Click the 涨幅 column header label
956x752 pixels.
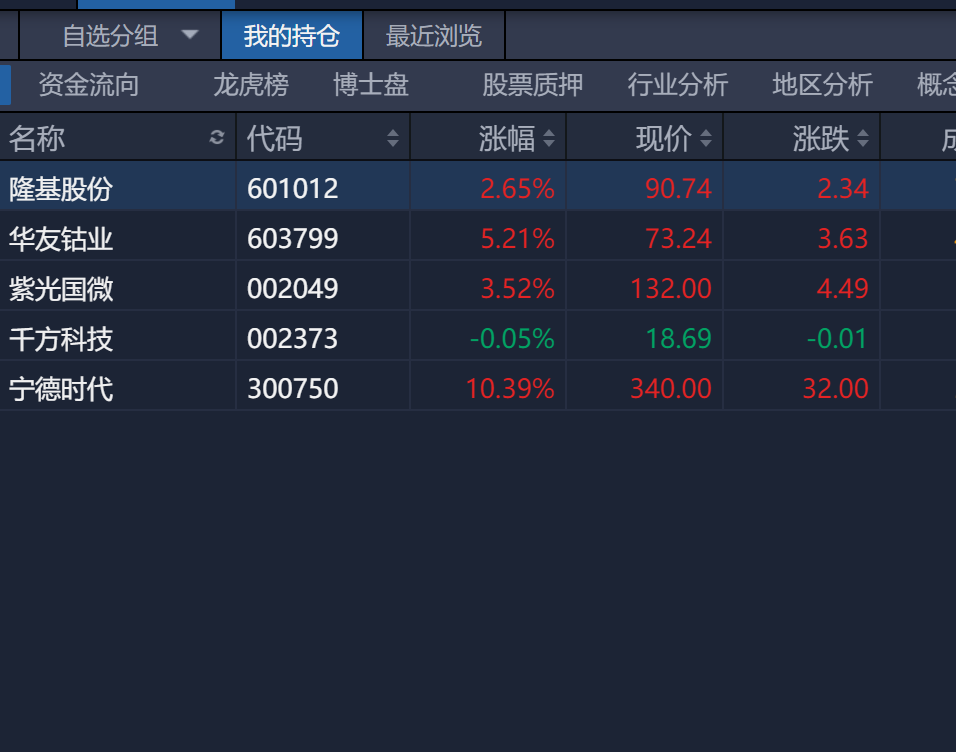pyautogui.click(x=507, y=138)
